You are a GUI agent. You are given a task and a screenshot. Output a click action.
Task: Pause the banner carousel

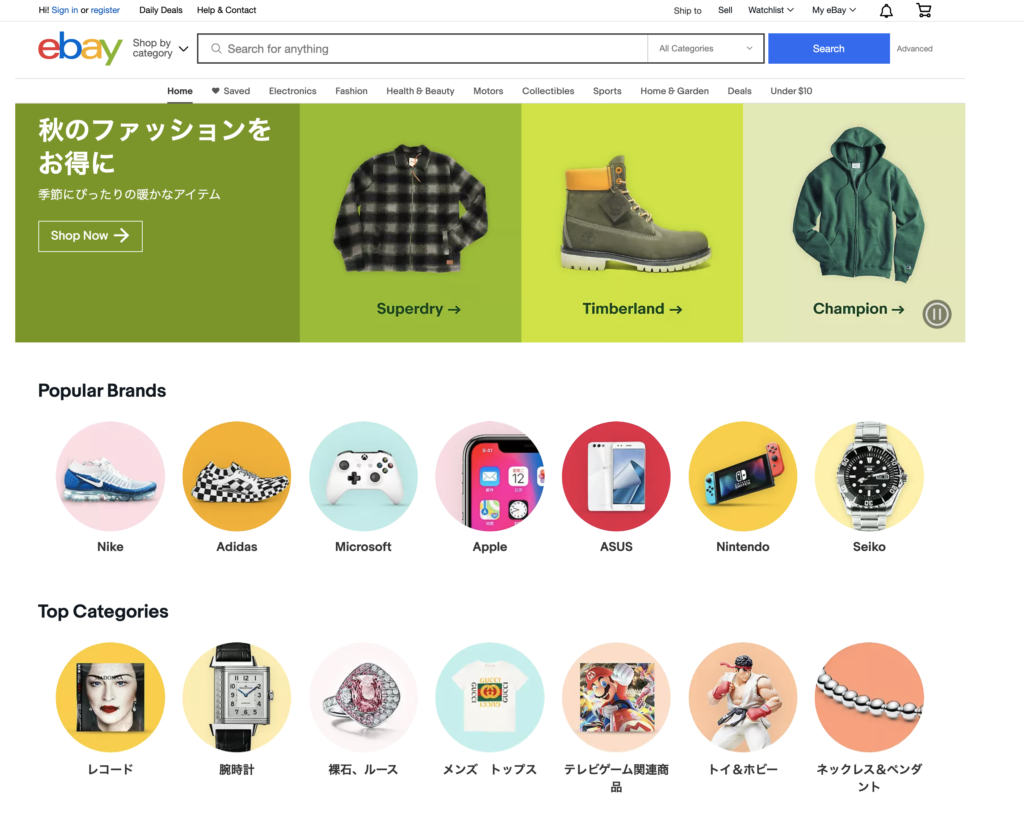click(x=936, y=314)
